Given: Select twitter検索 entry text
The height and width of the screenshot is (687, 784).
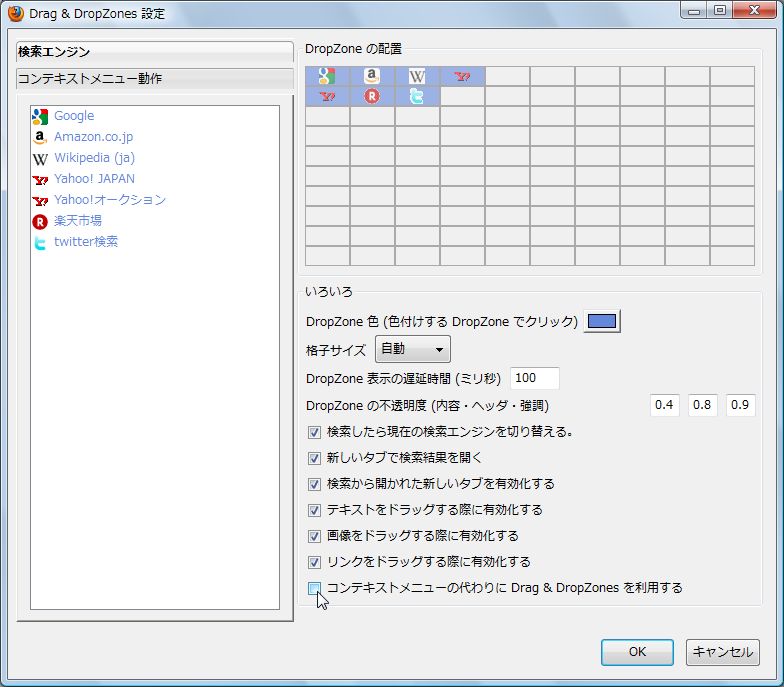Looking at the screenshot, I should tap(86, 242).
